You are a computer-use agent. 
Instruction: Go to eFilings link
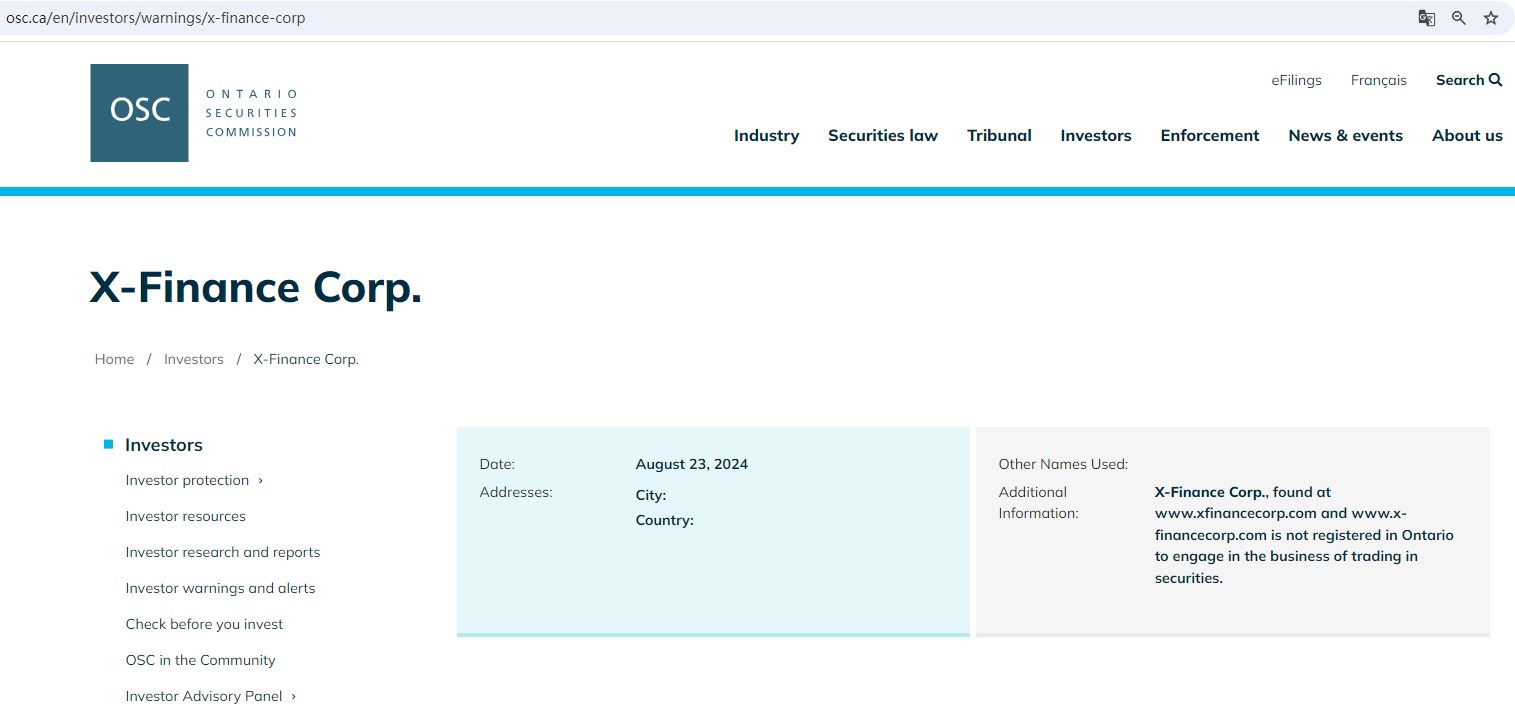pos(1297,80)
